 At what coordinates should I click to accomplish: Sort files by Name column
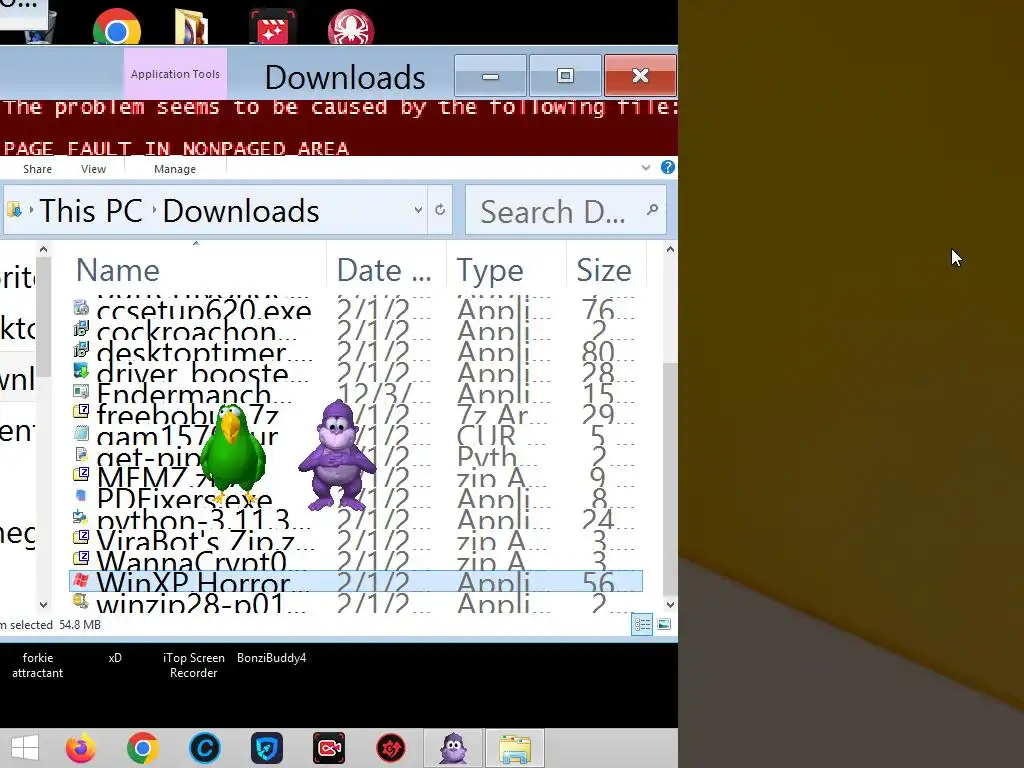(195, 269)
